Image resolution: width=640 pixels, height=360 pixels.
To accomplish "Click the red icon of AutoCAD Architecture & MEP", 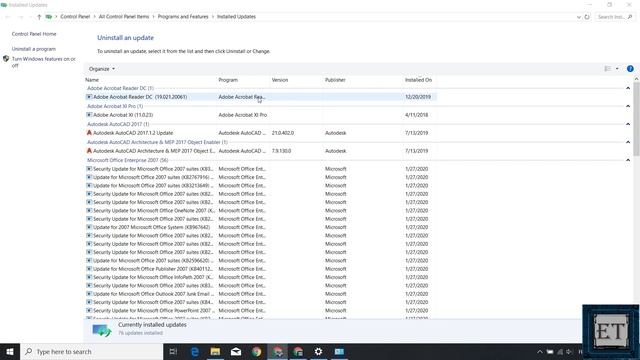I will point(89,151).
